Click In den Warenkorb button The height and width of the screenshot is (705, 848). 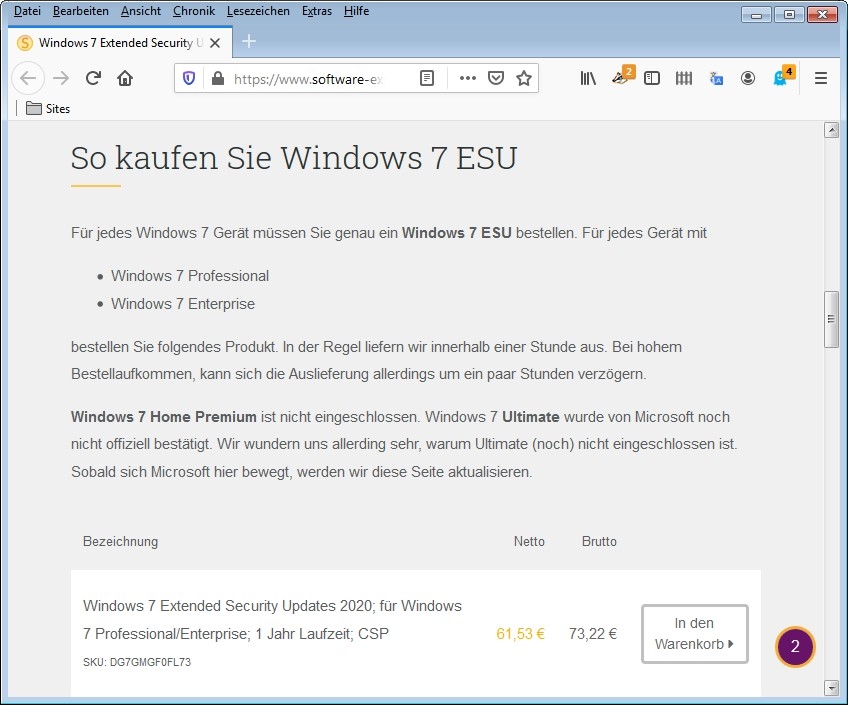(694, 634)
